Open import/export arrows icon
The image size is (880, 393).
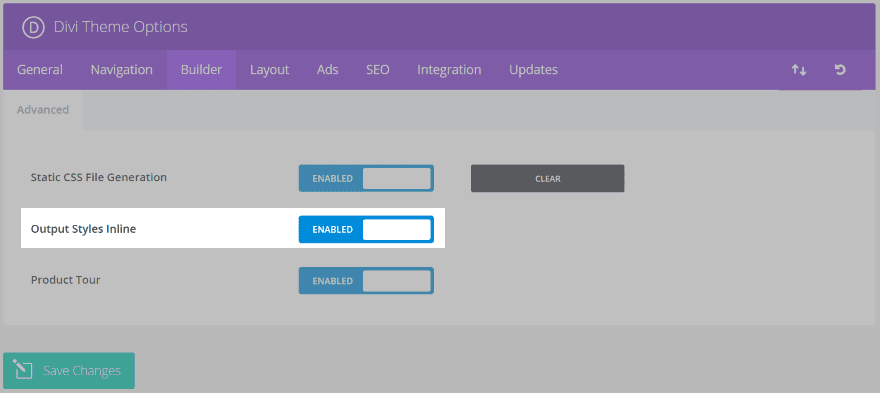tap(799, 70)
